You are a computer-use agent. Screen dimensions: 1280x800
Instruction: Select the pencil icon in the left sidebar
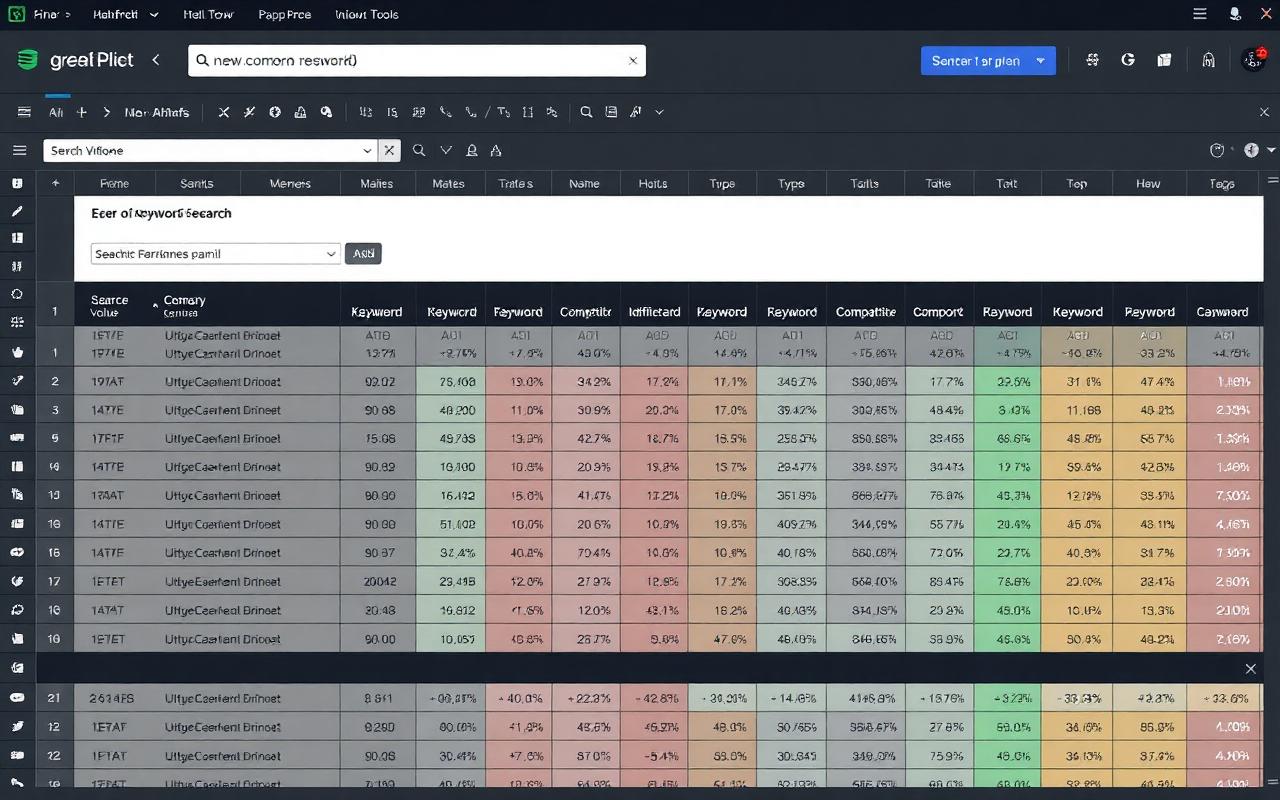coord(17,211)
